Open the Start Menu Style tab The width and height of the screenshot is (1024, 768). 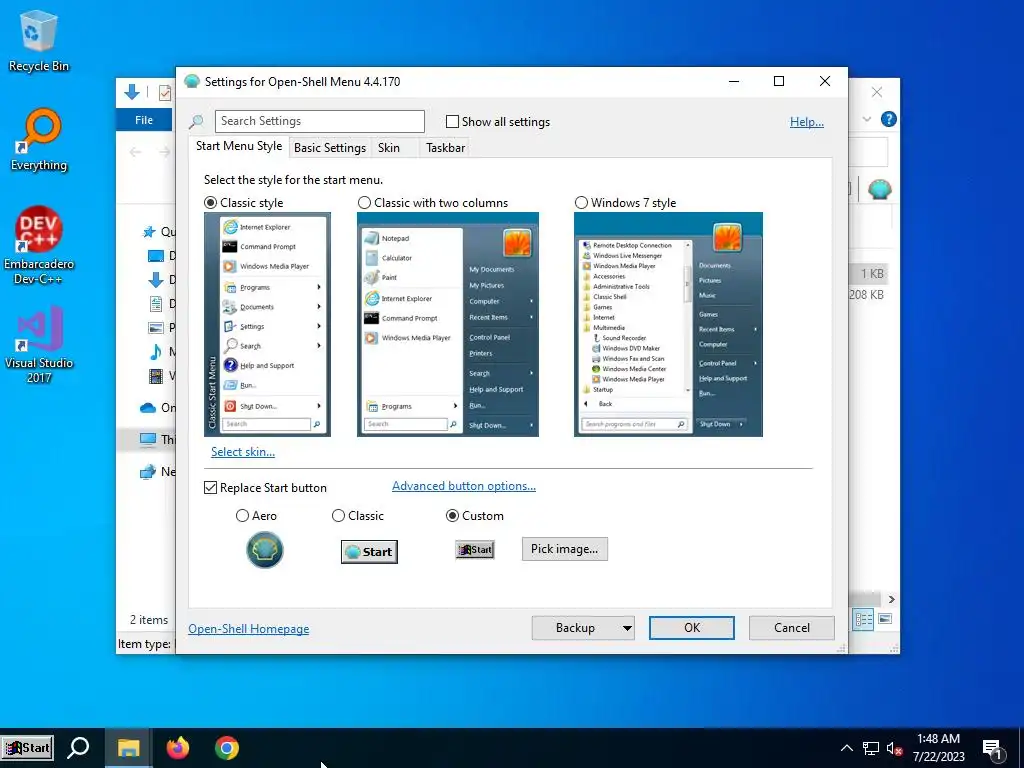[x=239, y=146]
